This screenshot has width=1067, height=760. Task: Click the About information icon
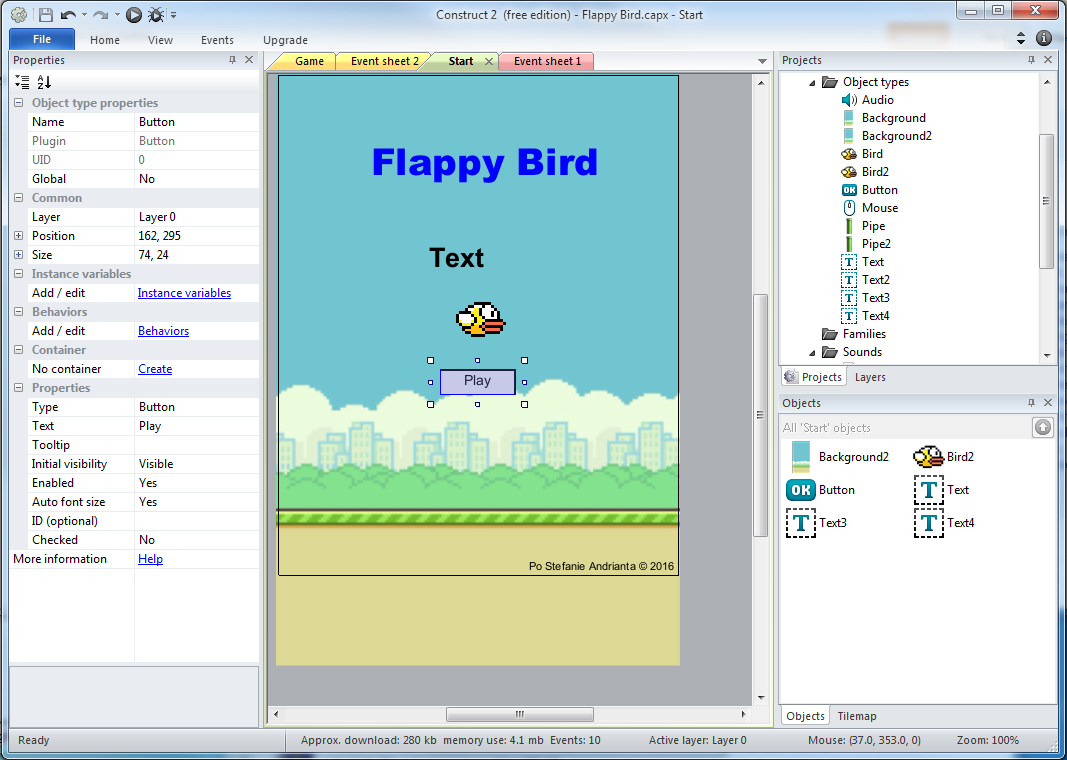point(1043,38)
